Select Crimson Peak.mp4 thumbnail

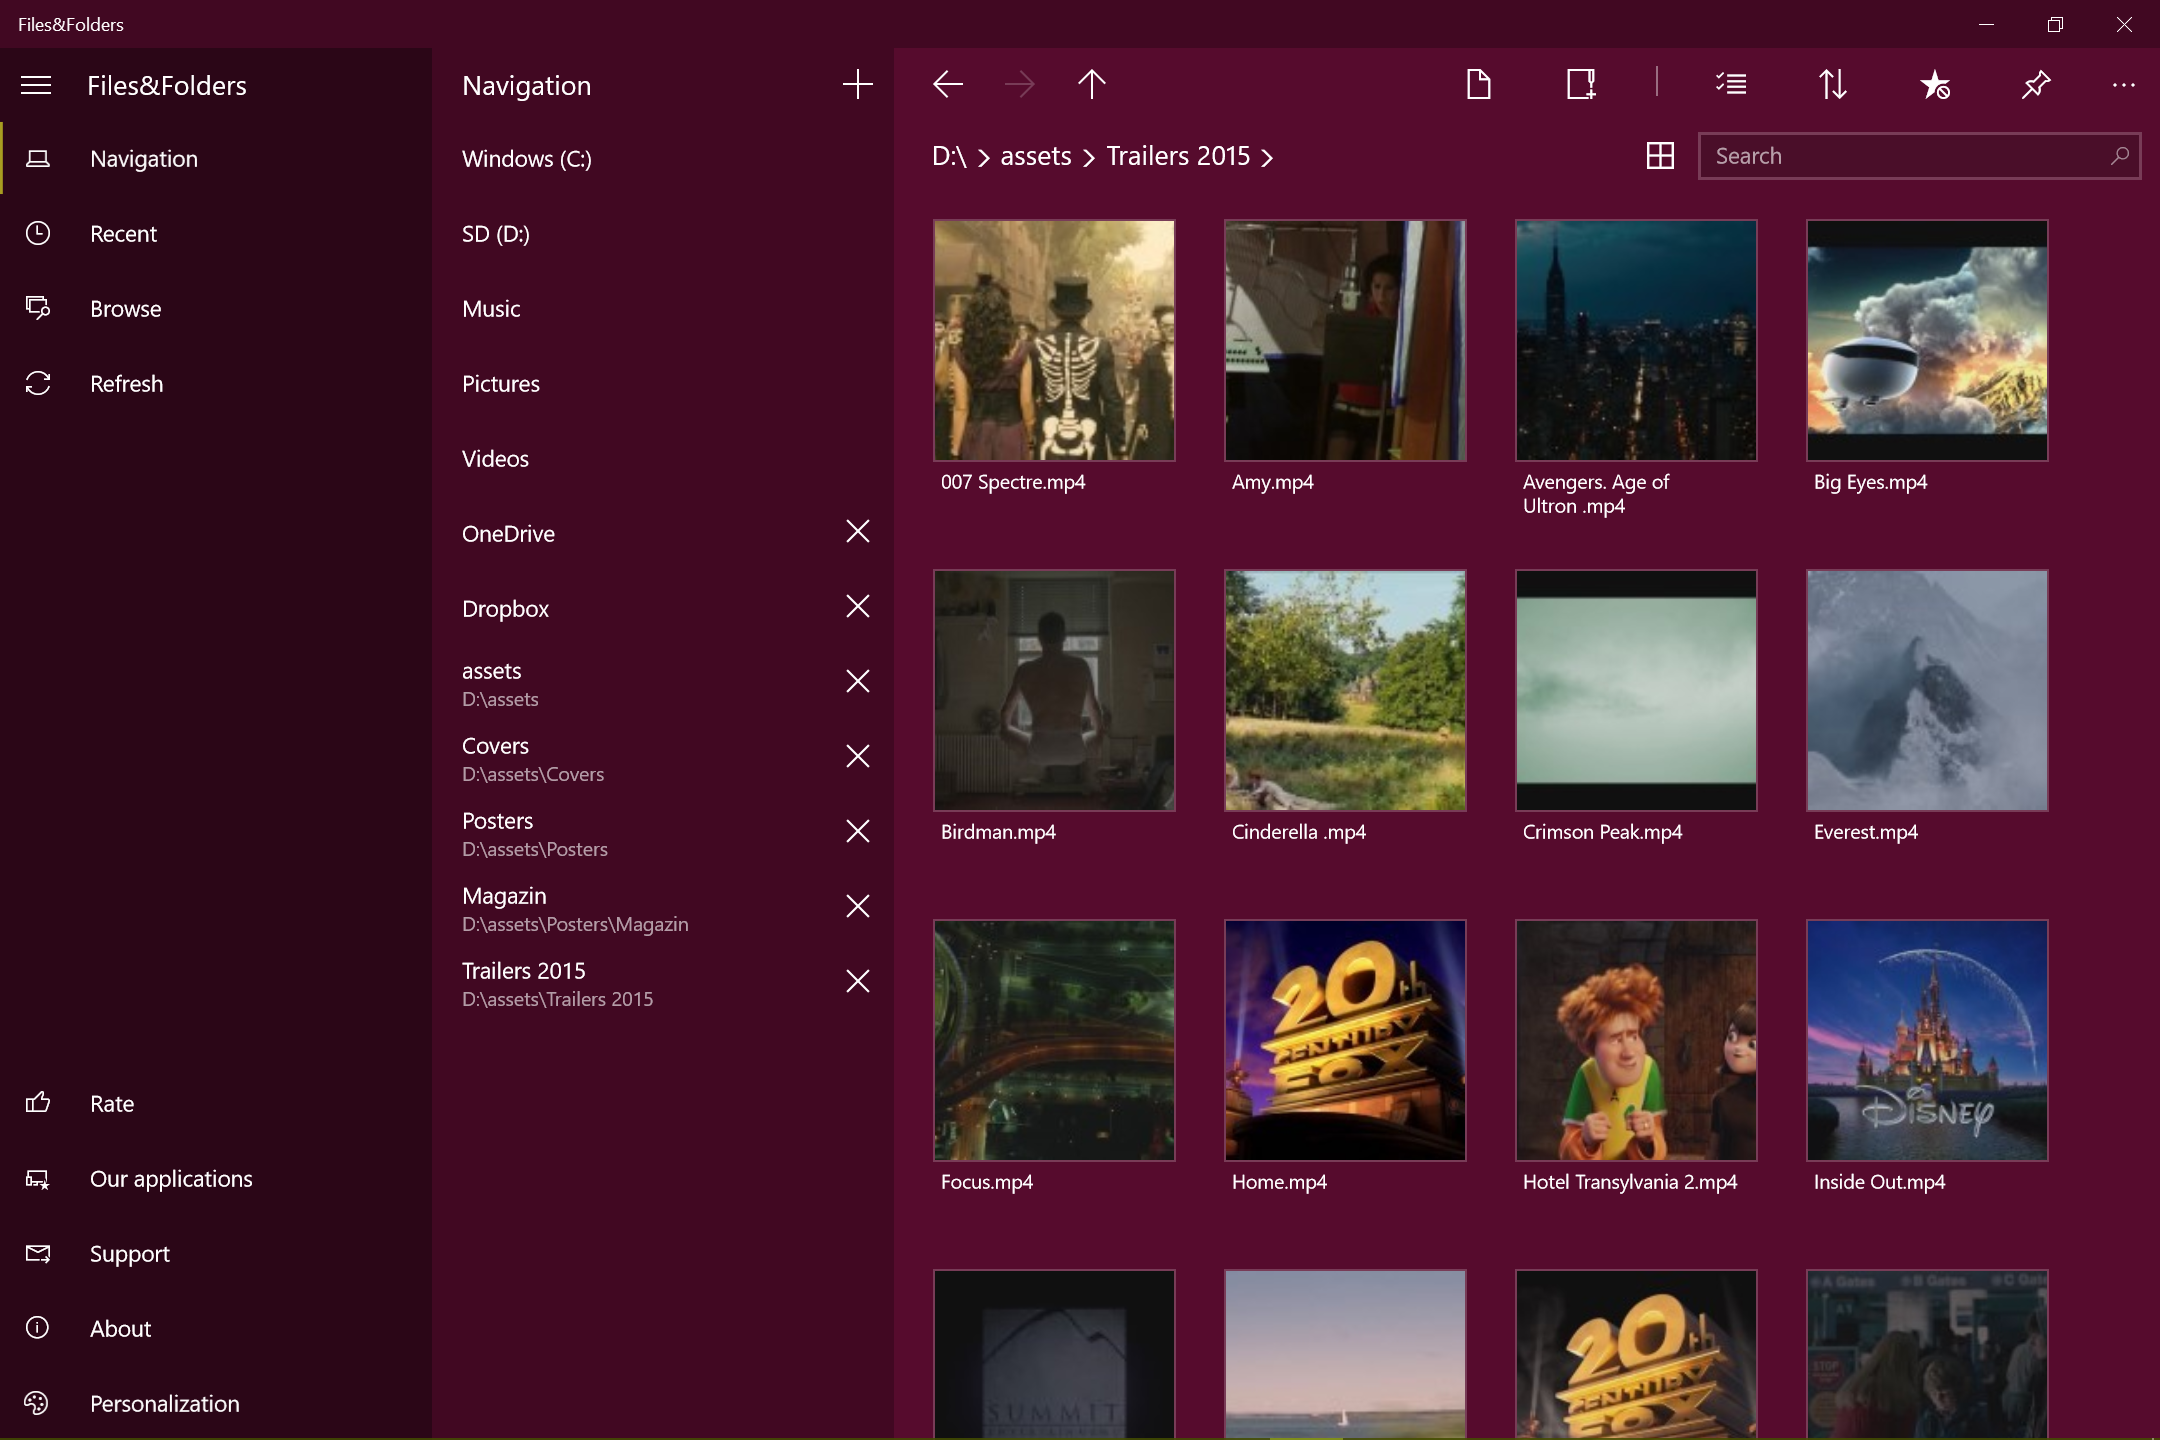point(1636,690)
